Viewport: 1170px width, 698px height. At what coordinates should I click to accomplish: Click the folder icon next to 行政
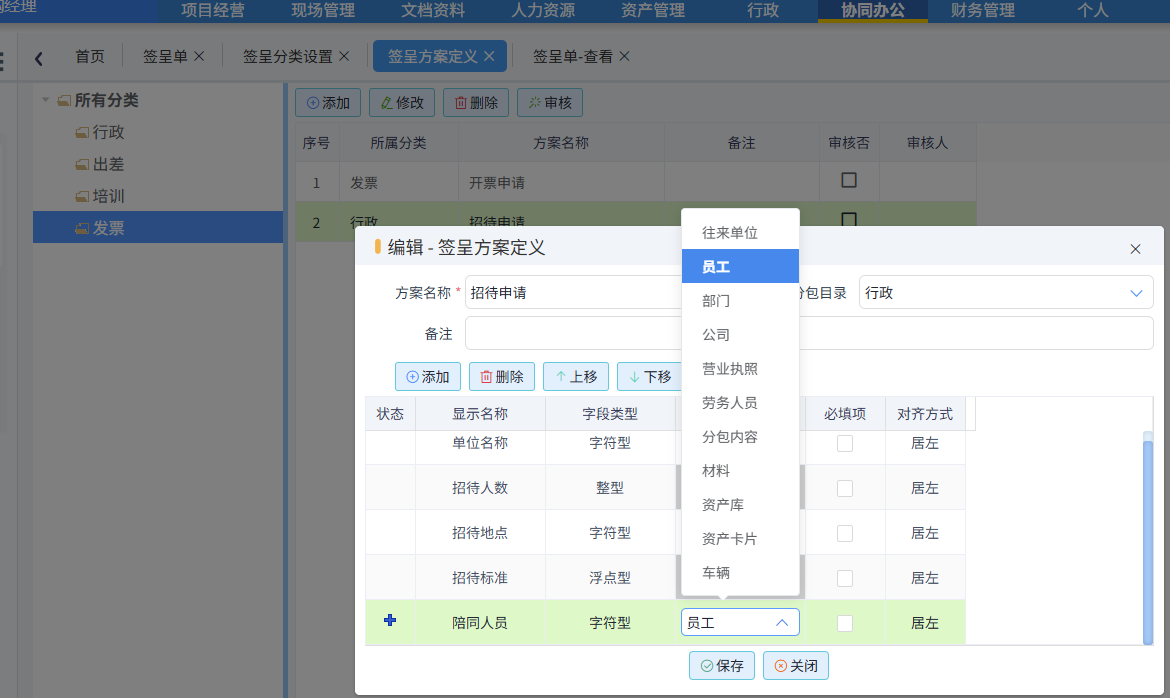(82, 133)
